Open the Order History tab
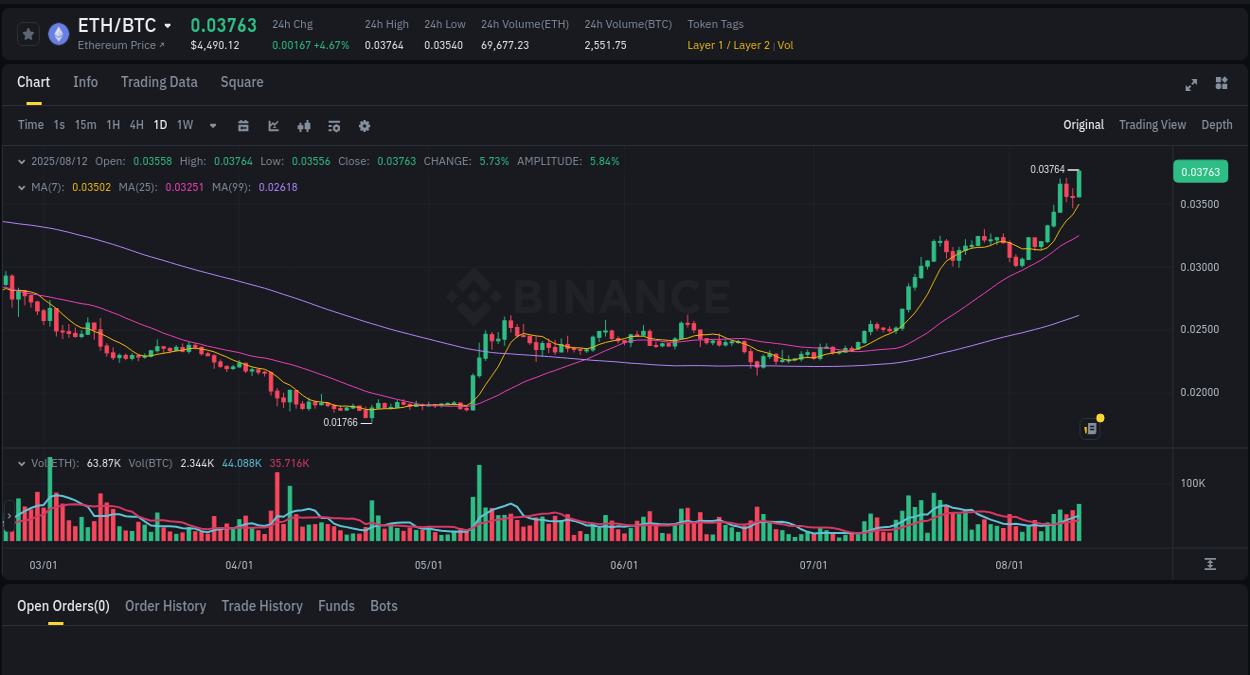This screenshot has width=1250, height=675. [x=165, y=606]
